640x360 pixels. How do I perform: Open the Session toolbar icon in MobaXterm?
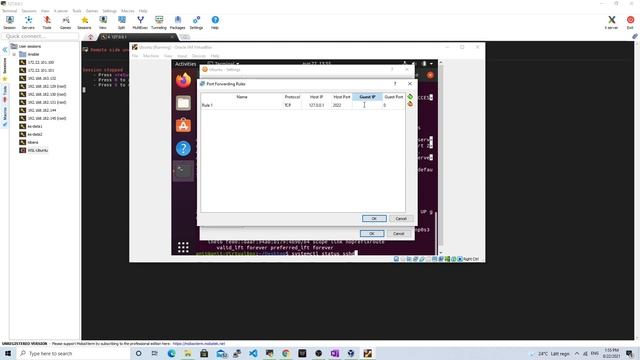(9, 22)
